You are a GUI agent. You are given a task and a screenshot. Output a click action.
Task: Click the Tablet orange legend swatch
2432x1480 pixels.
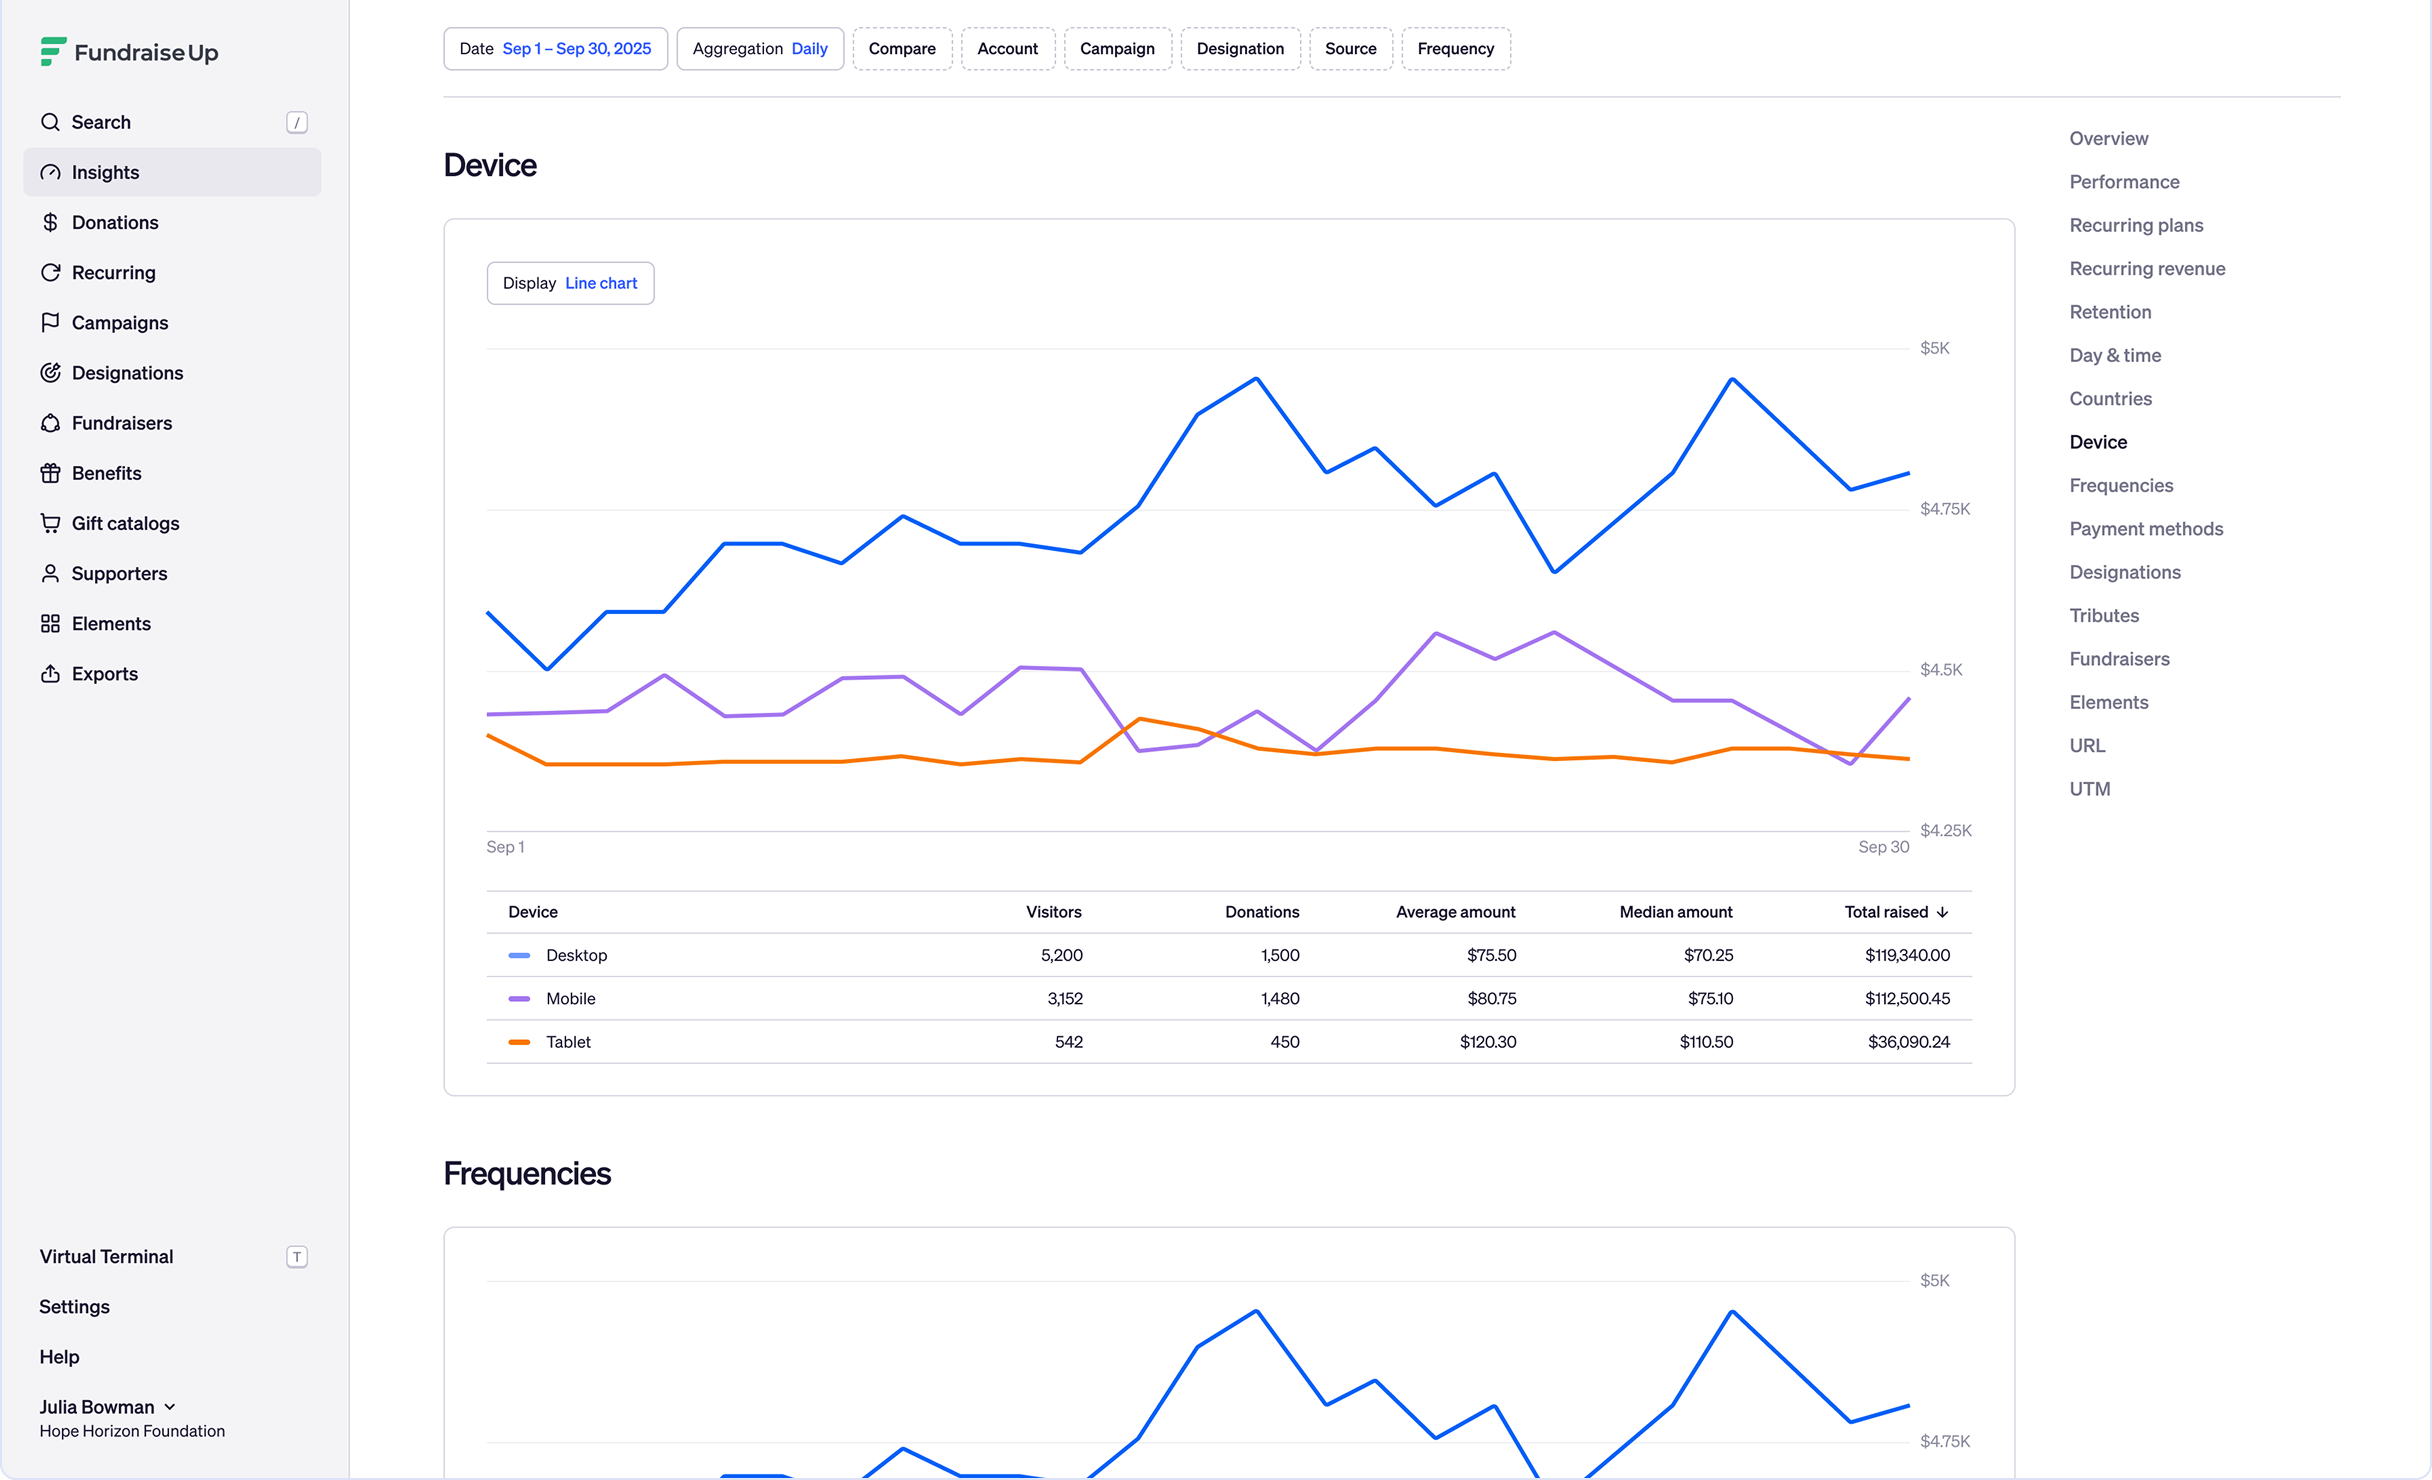519,1042
